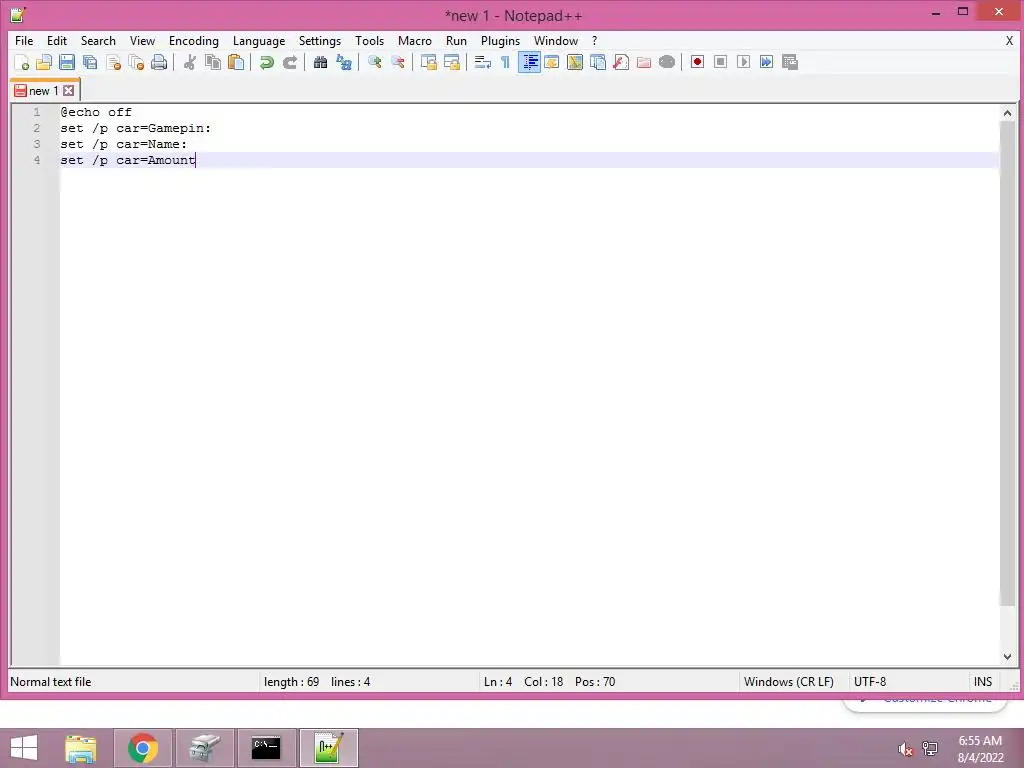Click the Close document toolbar icon
1024x768 pixels.
[x=113, y=62]
